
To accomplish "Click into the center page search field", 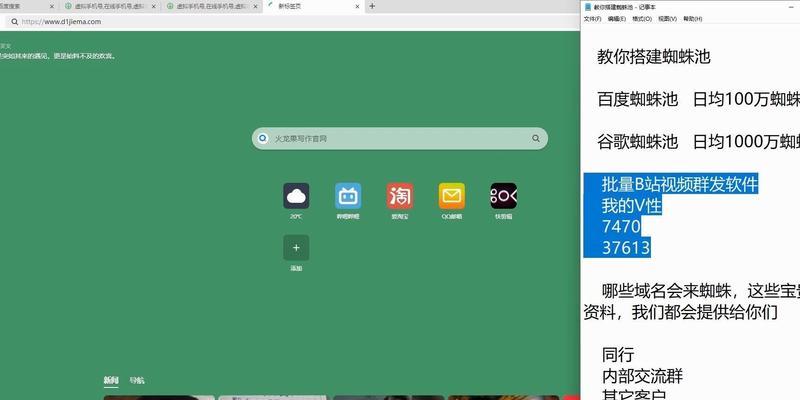I will click(x=400, y=138).
